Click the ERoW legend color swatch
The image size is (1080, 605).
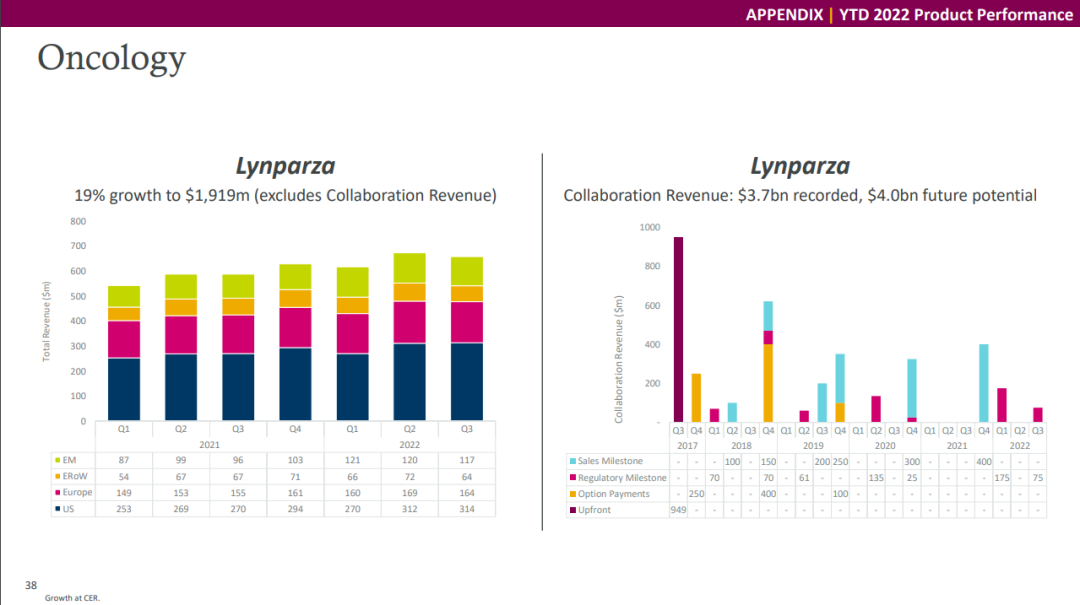coord(56,475)
